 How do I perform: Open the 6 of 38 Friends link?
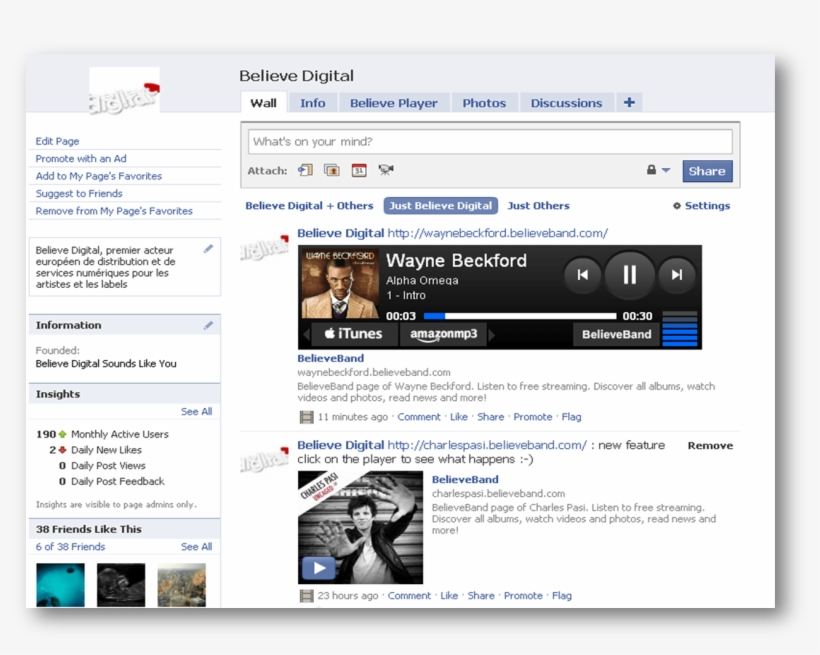tap(70, 547)
